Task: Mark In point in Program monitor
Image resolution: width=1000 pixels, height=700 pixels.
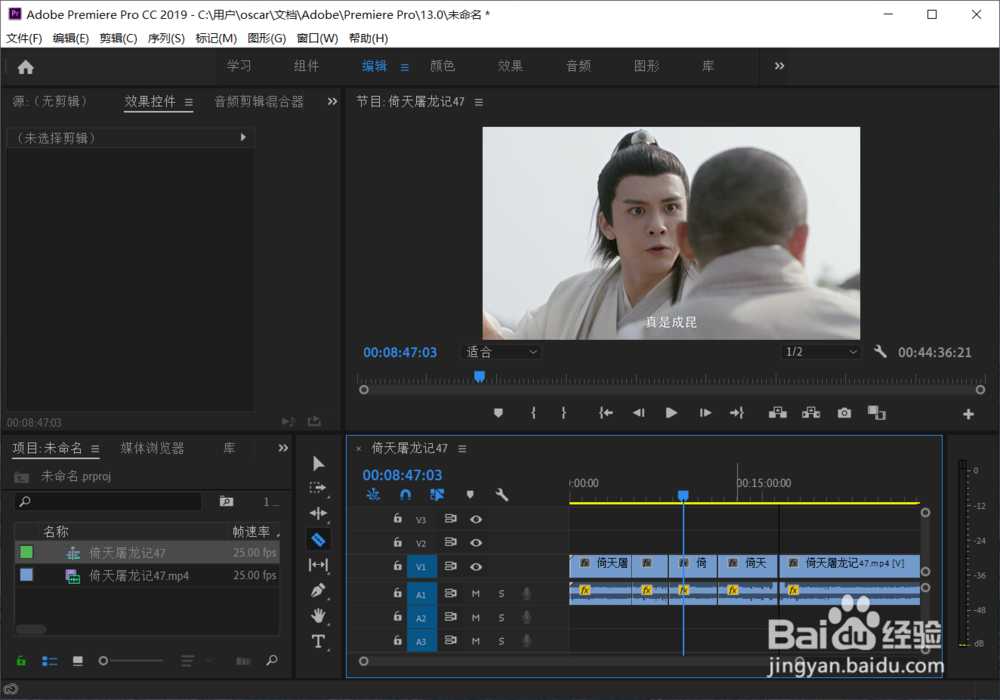Action: 533,413
